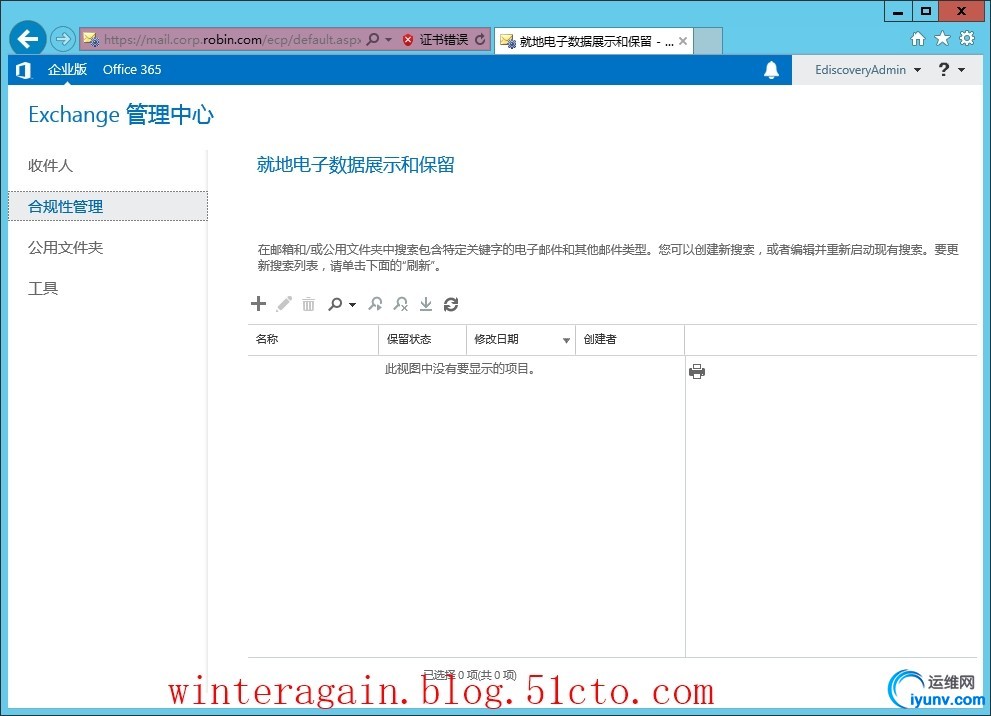Expand the help menu dropdown arrow
This screenshot has width=991, height=716.
(x=961, y=70)
